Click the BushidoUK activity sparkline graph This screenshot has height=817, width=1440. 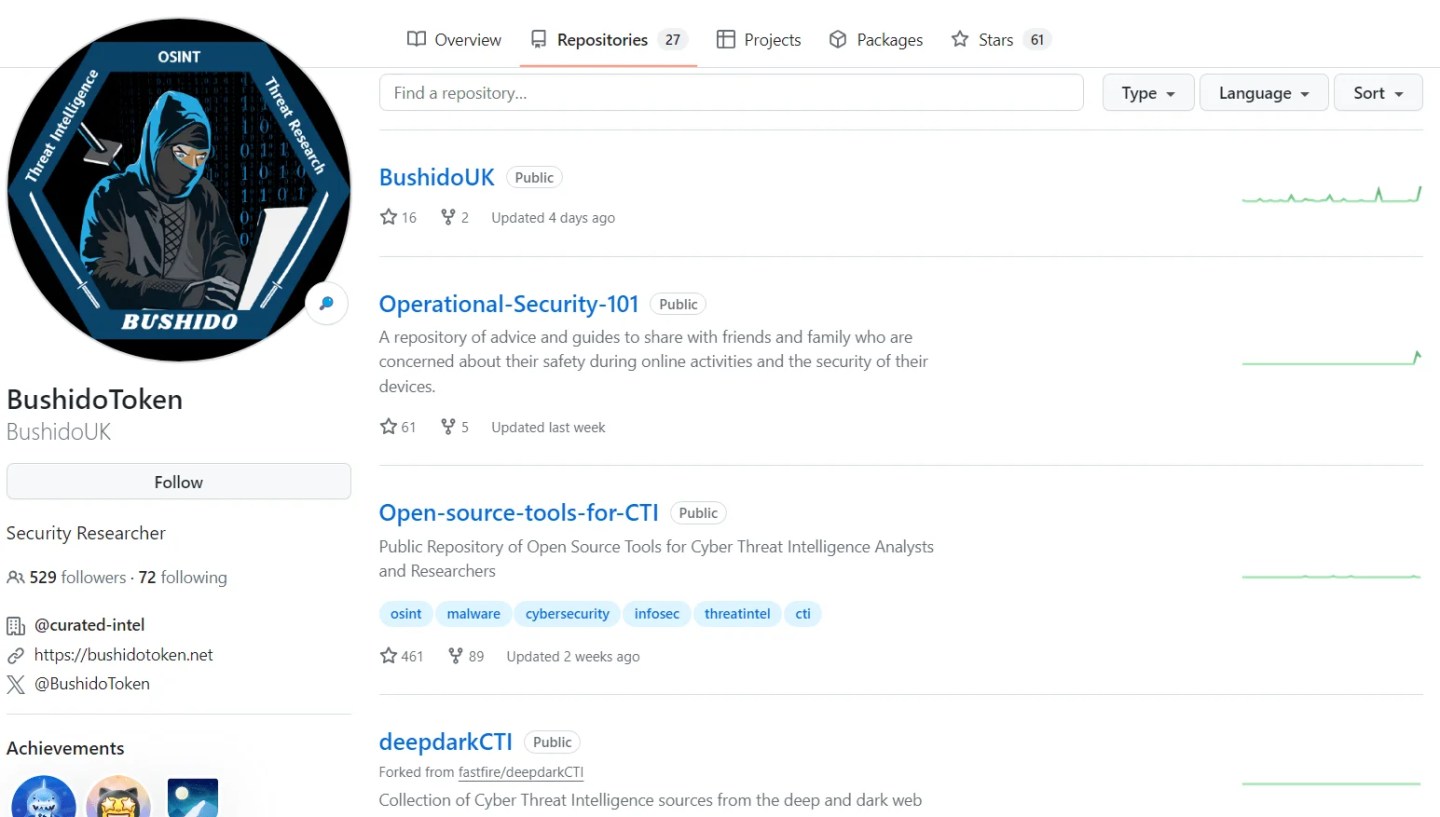point(1332,194)
